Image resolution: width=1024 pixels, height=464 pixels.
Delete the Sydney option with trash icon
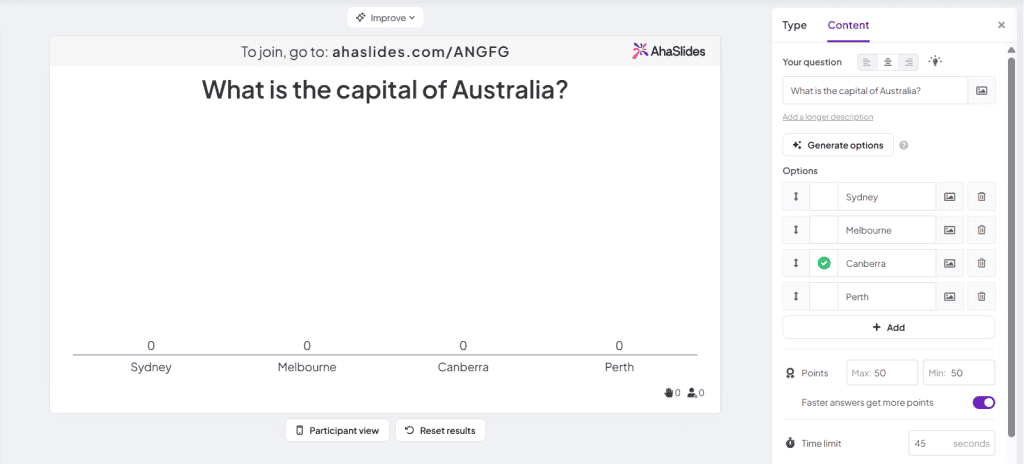point(981,197)
